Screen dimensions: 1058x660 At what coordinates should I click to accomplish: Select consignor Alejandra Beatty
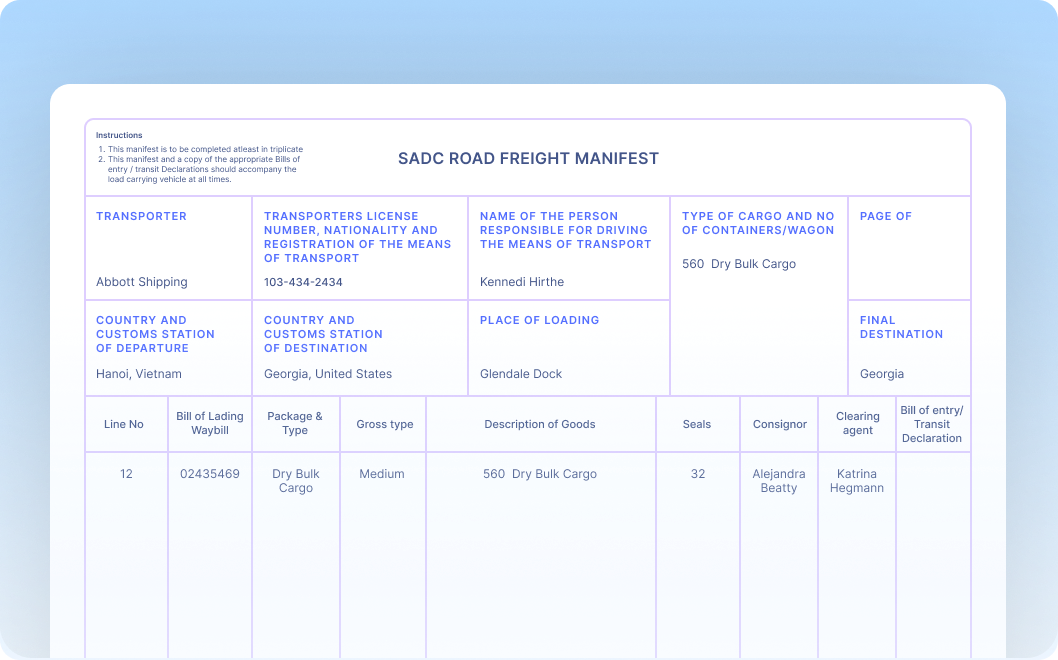click(x=779, y=481)
